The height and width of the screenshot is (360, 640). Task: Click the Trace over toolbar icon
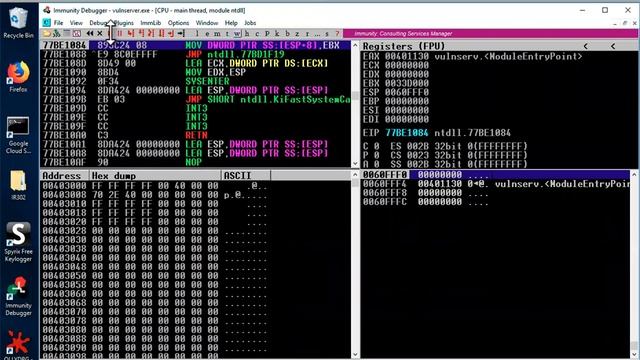(161, 33)
